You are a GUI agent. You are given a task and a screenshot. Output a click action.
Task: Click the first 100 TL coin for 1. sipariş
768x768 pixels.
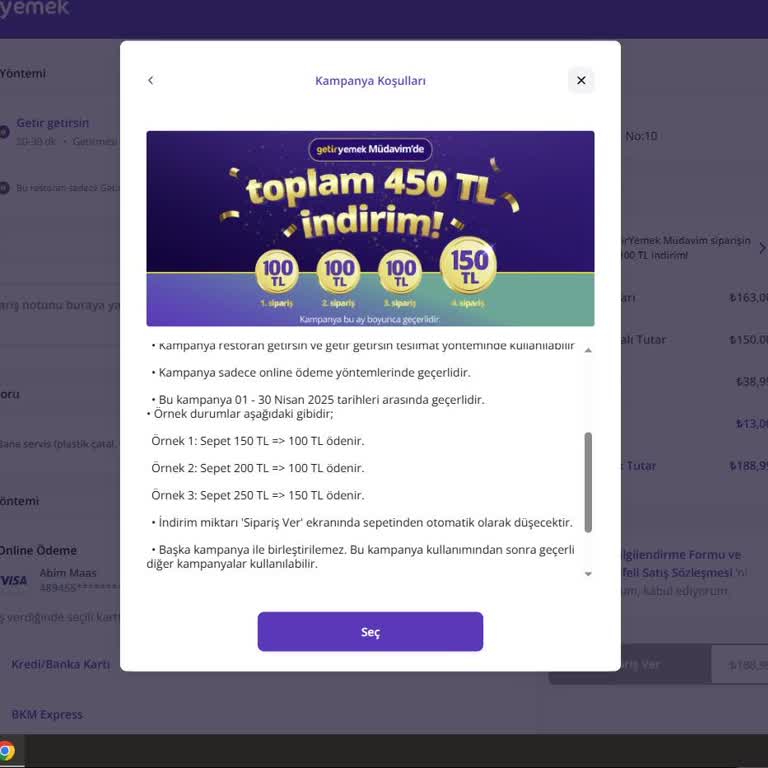[277, 272]
